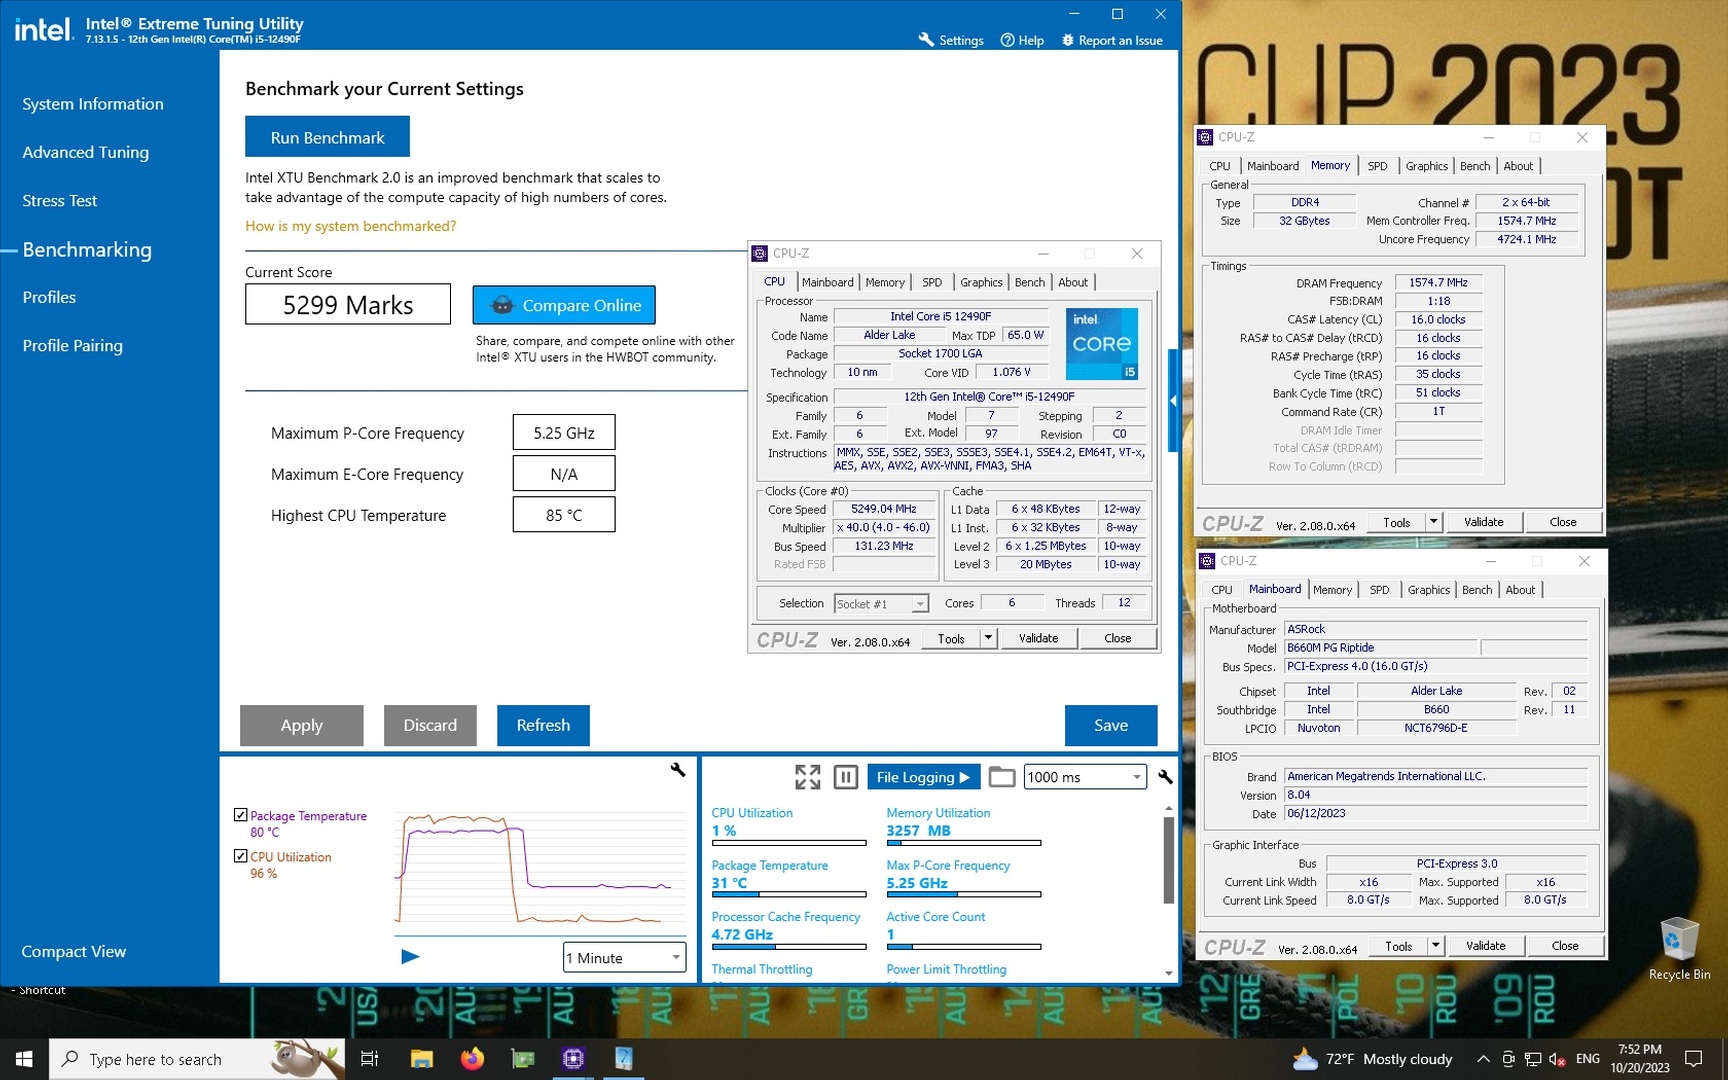The width and height of the screenshot is (1728, 1080).
Task: Select System Information in XTU sidebar
Action: pyautogui.click(x=93, y=104)
